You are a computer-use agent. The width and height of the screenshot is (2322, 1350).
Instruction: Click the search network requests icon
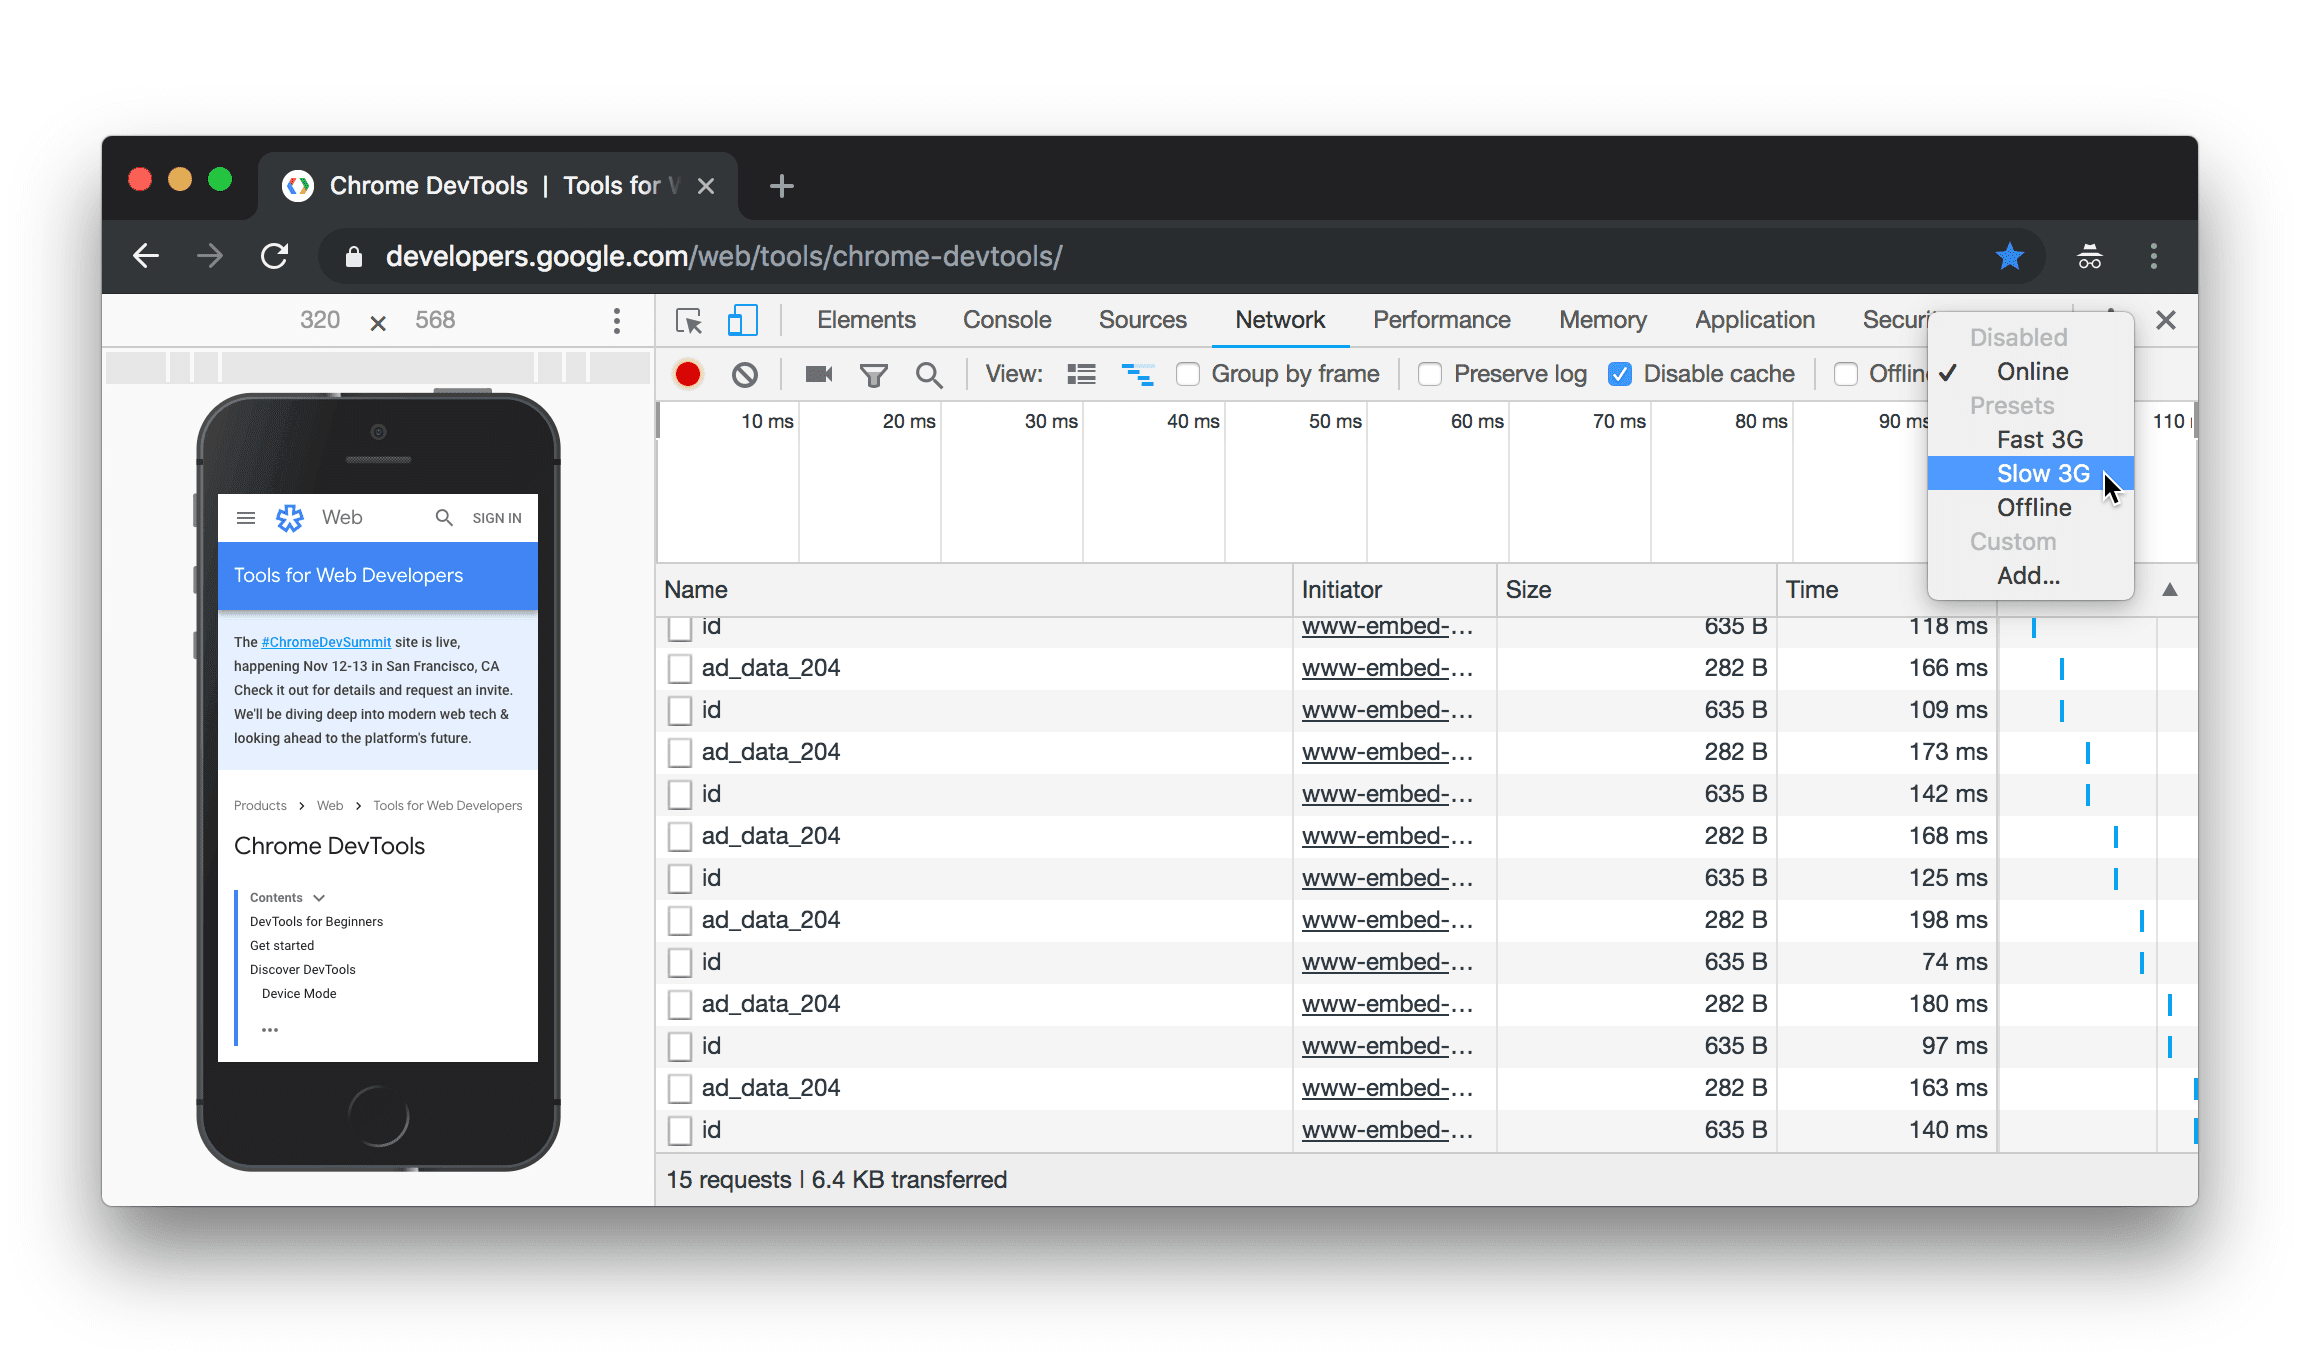[930, 373]
